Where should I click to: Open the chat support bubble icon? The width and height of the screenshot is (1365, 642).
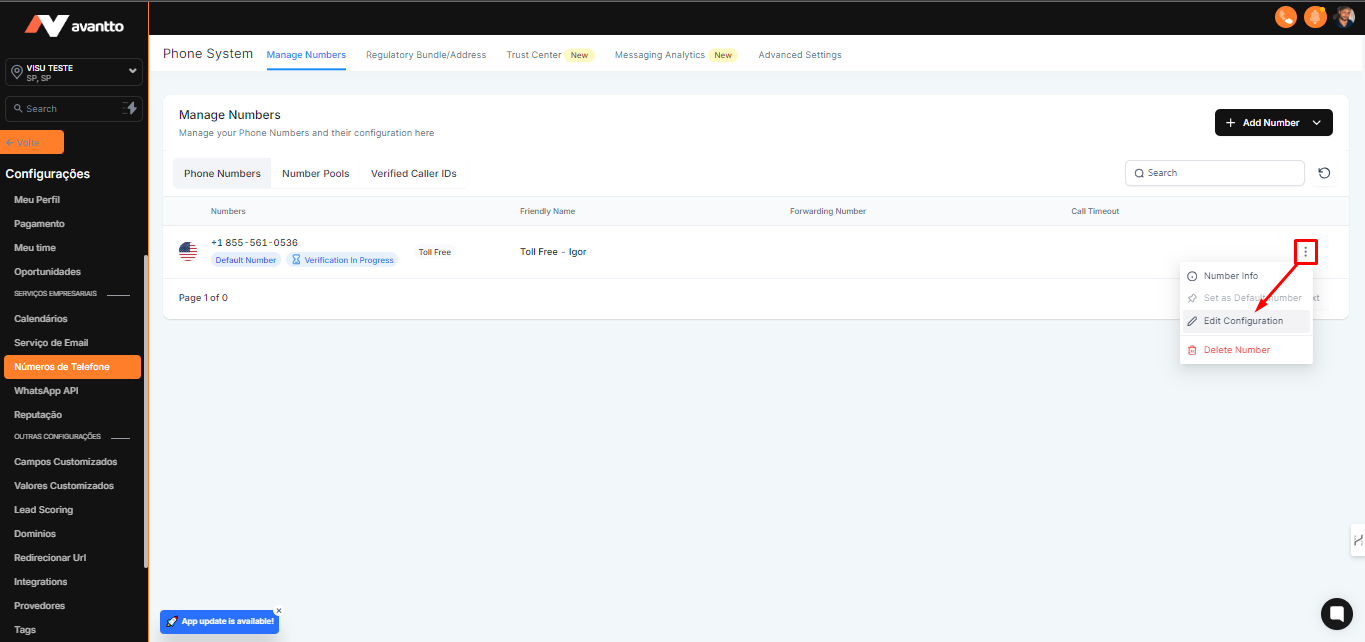[x=1336, y=613]
